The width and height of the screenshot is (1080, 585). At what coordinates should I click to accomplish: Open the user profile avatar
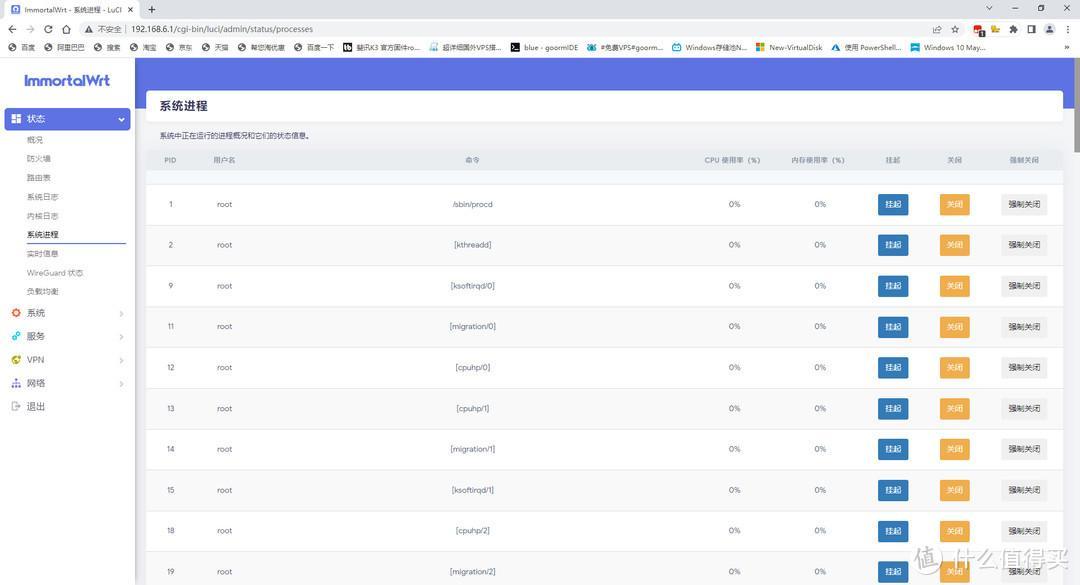point(1049,29)
